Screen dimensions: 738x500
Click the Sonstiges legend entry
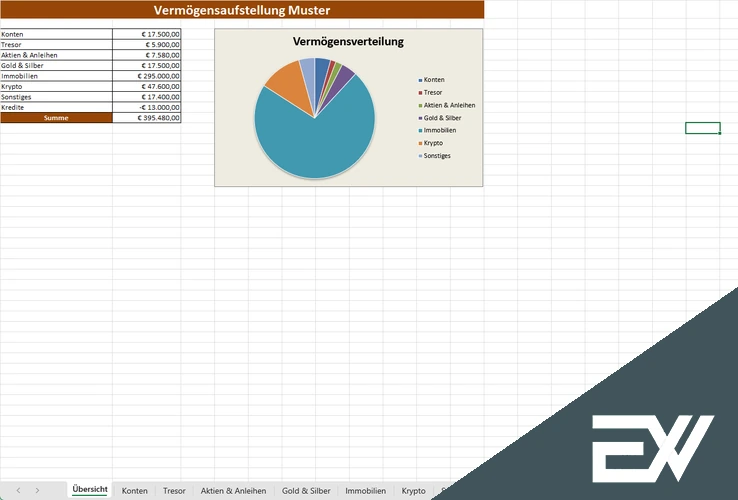[x=434, y=156]
